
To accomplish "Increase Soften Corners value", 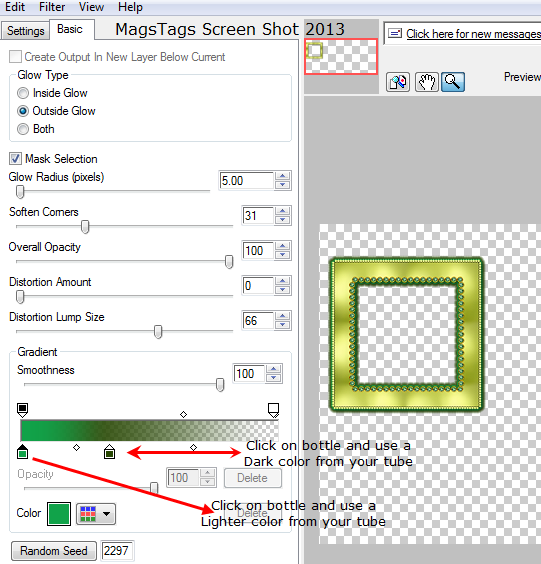I will [283, 211].
